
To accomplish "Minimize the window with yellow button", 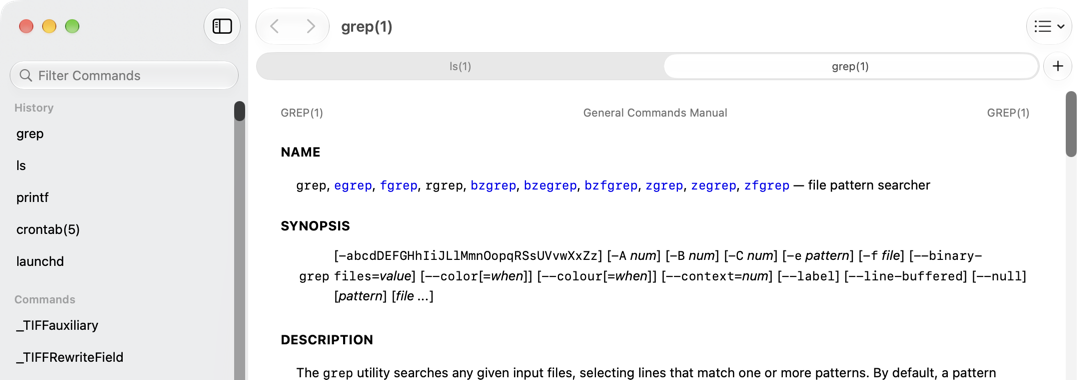I will [x=49, y=26].
